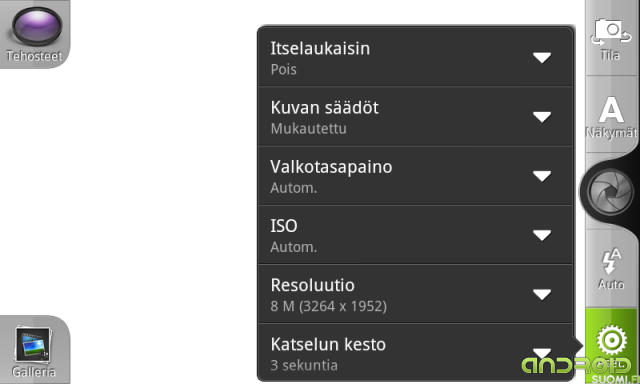Open the Näkymät scenes icon
Screen dimensions: 640x384
(x=611, y=115)
